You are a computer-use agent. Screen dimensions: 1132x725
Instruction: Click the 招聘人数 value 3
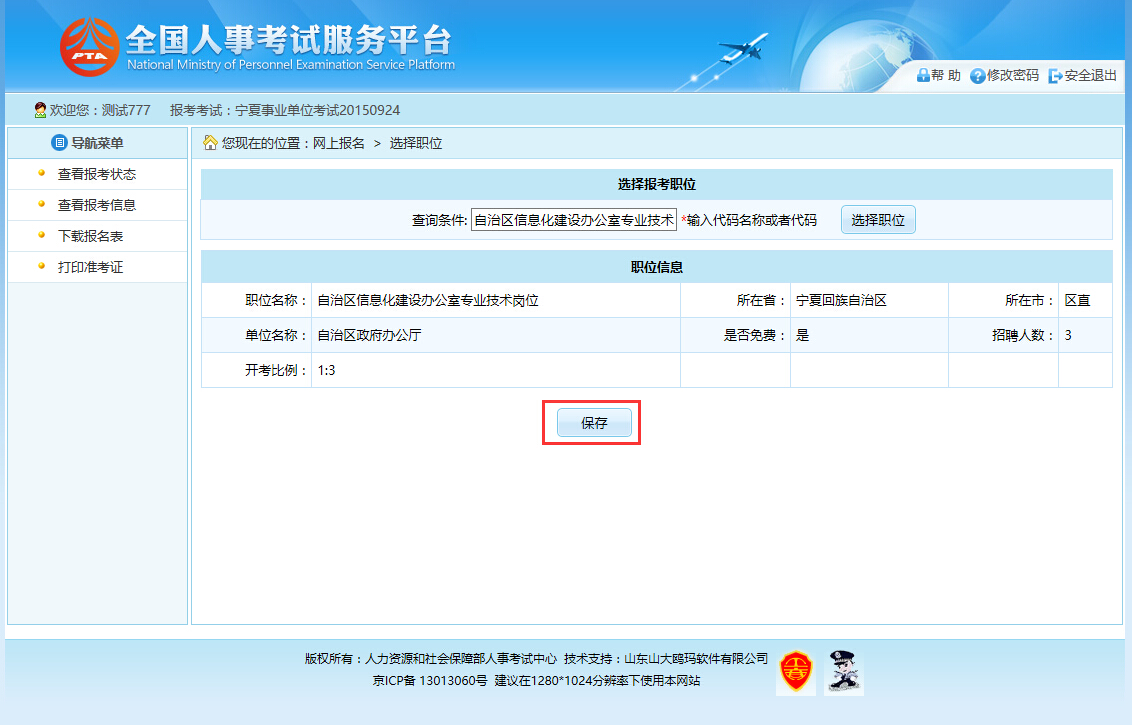click(1068, 335)
